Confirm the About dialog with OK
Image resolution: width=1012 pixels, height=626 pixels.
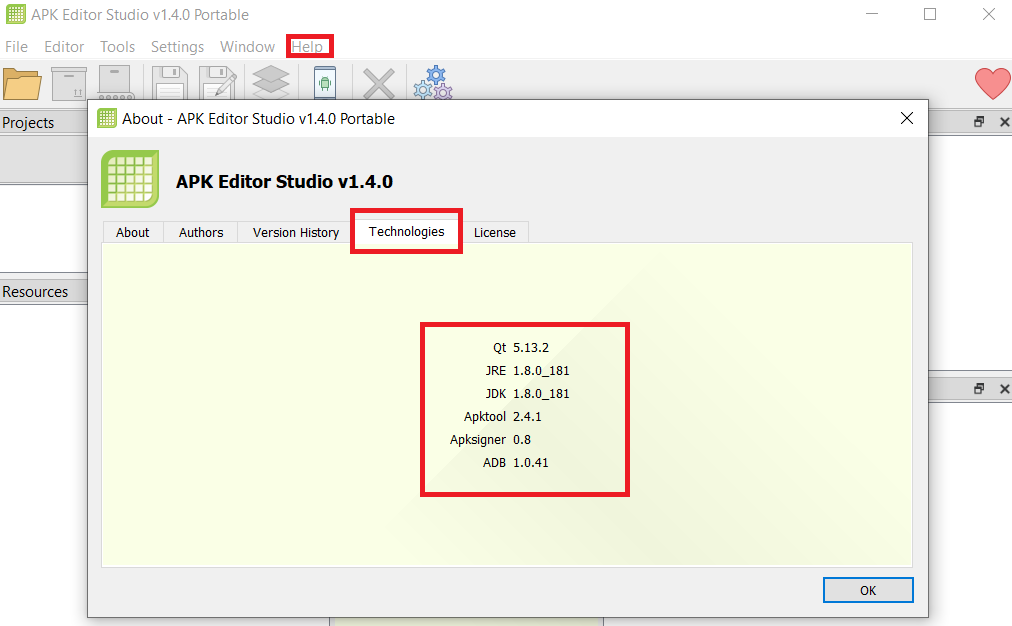(x=868, y=591)
